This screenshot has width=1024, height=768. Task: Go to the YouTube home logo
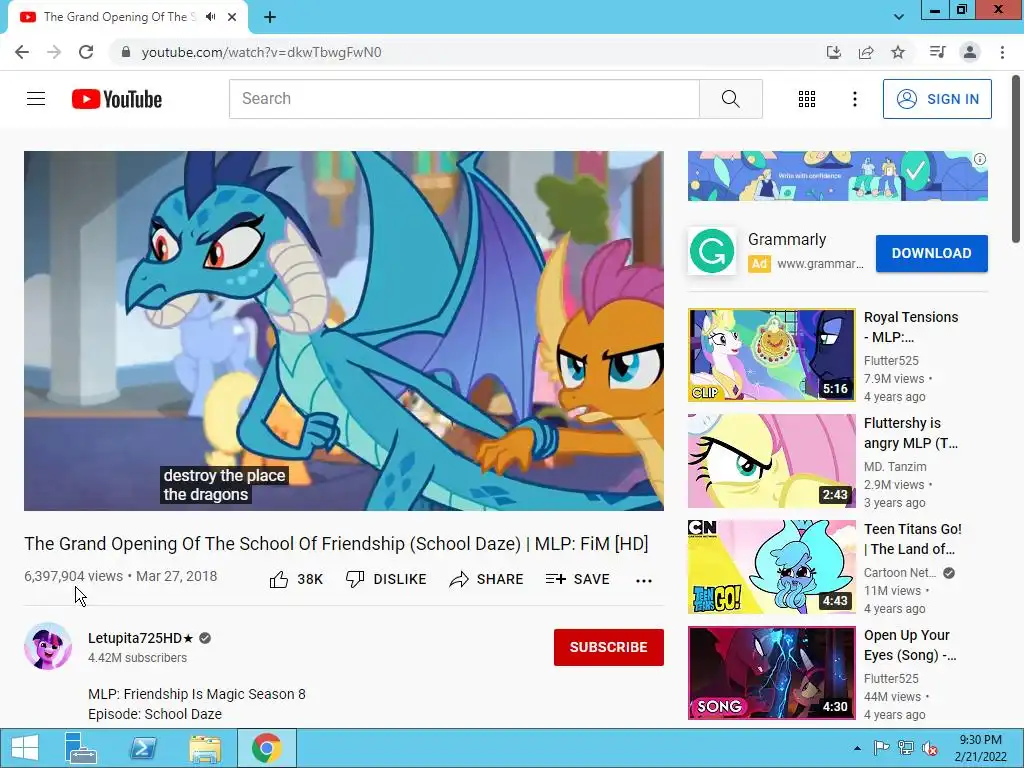coord(117,99)
